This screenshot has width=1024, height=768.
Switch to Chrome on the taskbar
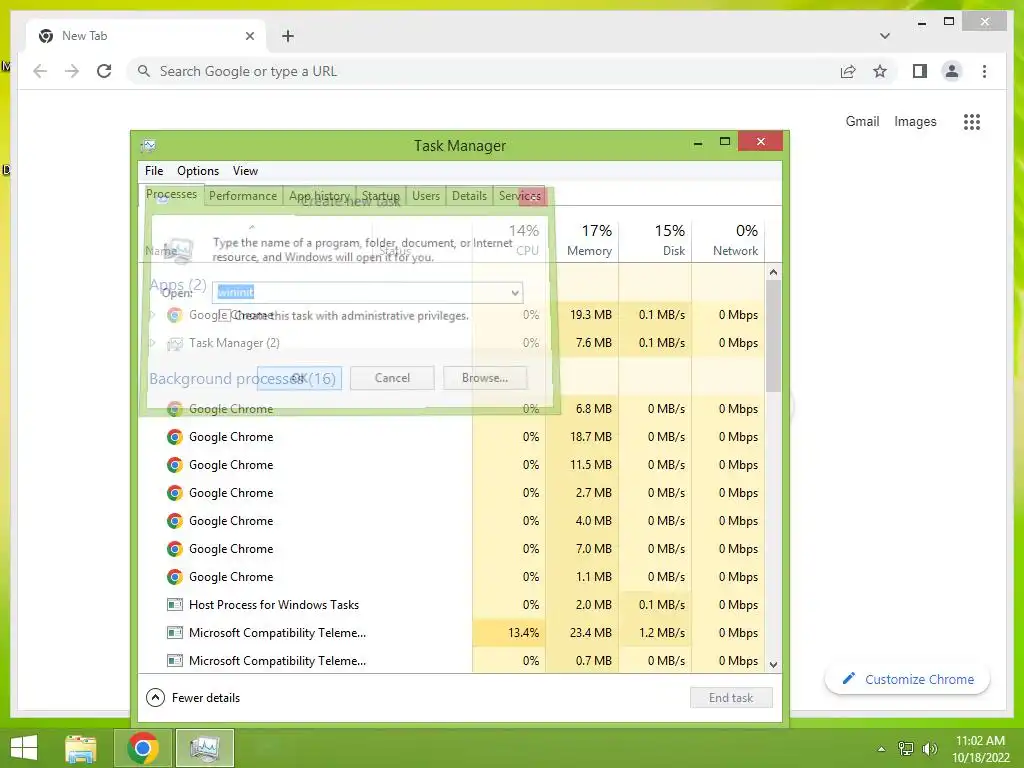coord(143,748)
